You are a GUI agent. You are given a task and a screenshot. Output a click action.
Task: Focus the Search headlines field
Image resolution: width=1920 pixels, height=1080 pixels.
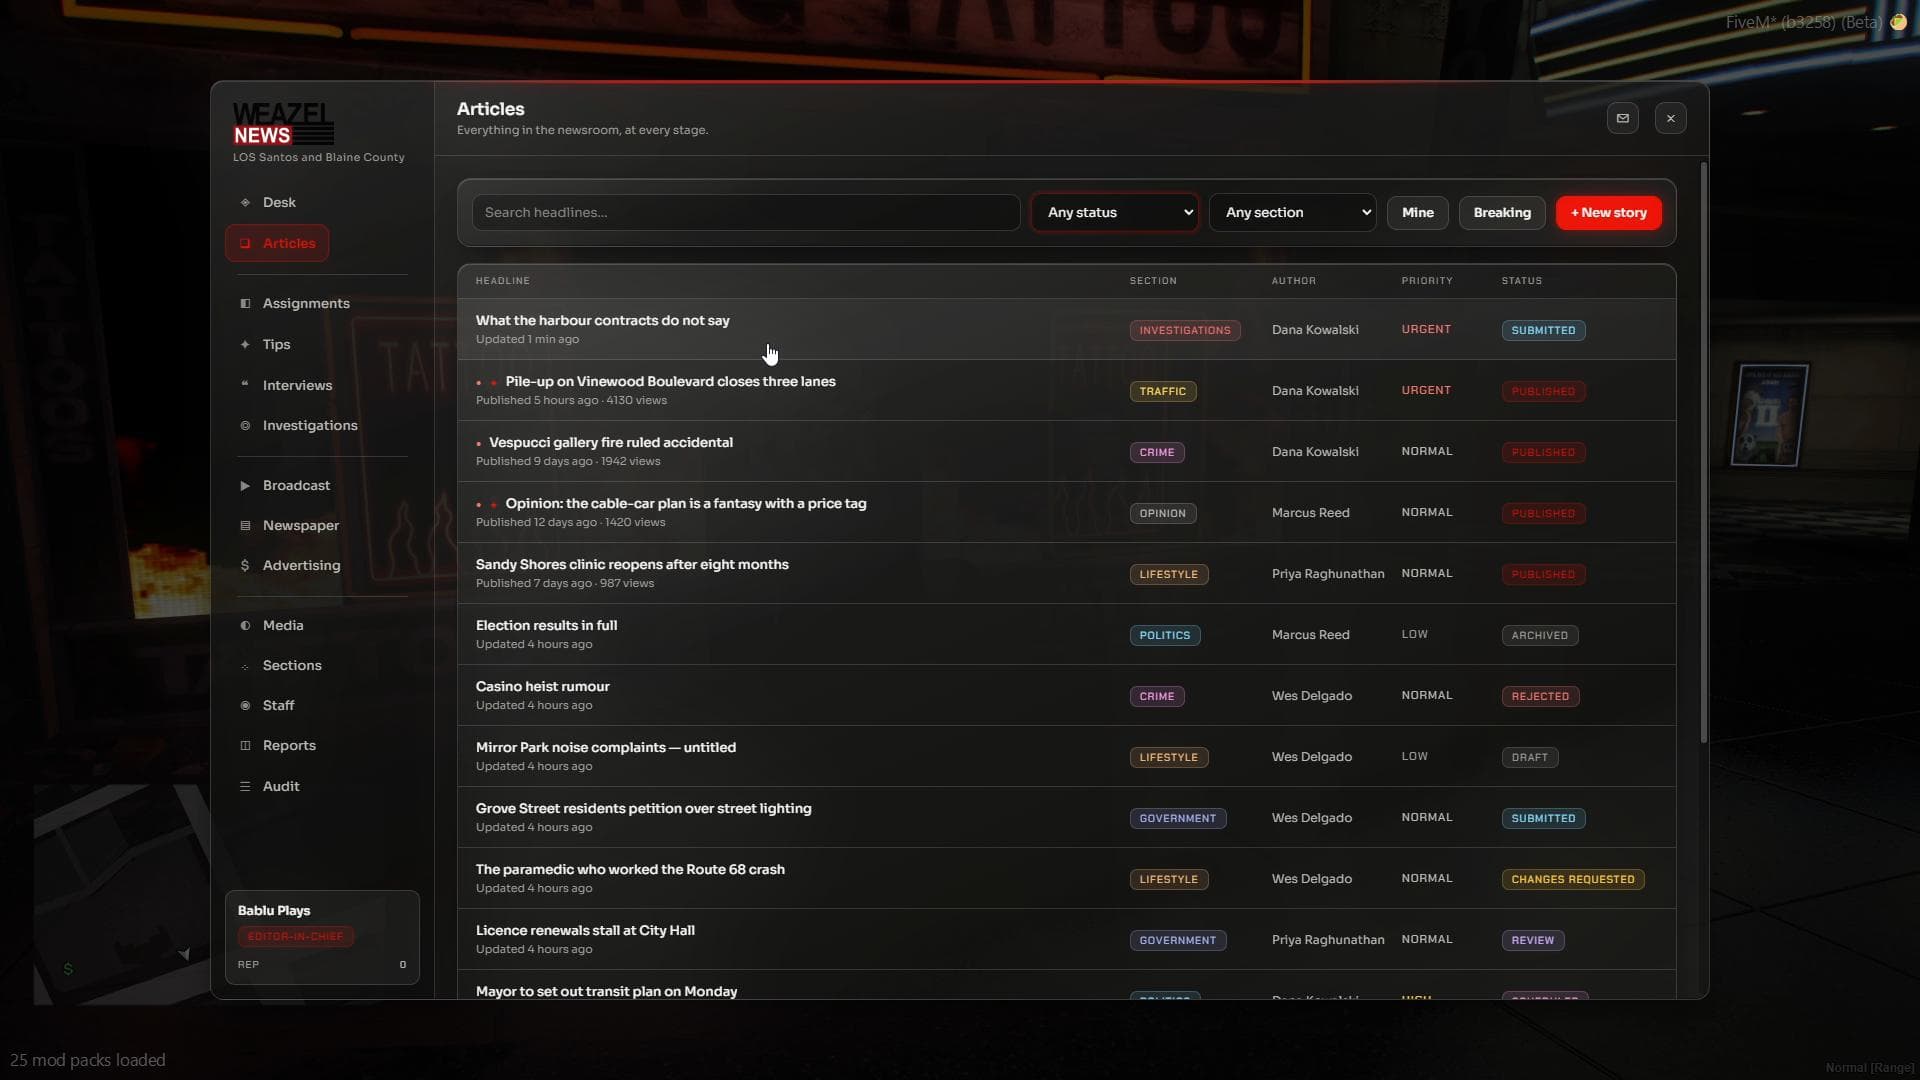746,212
